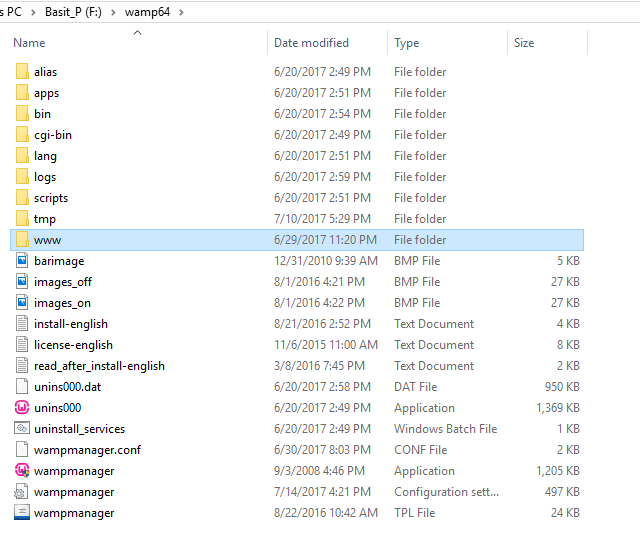Select the wampmanager.conf file icon

pos(22,449)
